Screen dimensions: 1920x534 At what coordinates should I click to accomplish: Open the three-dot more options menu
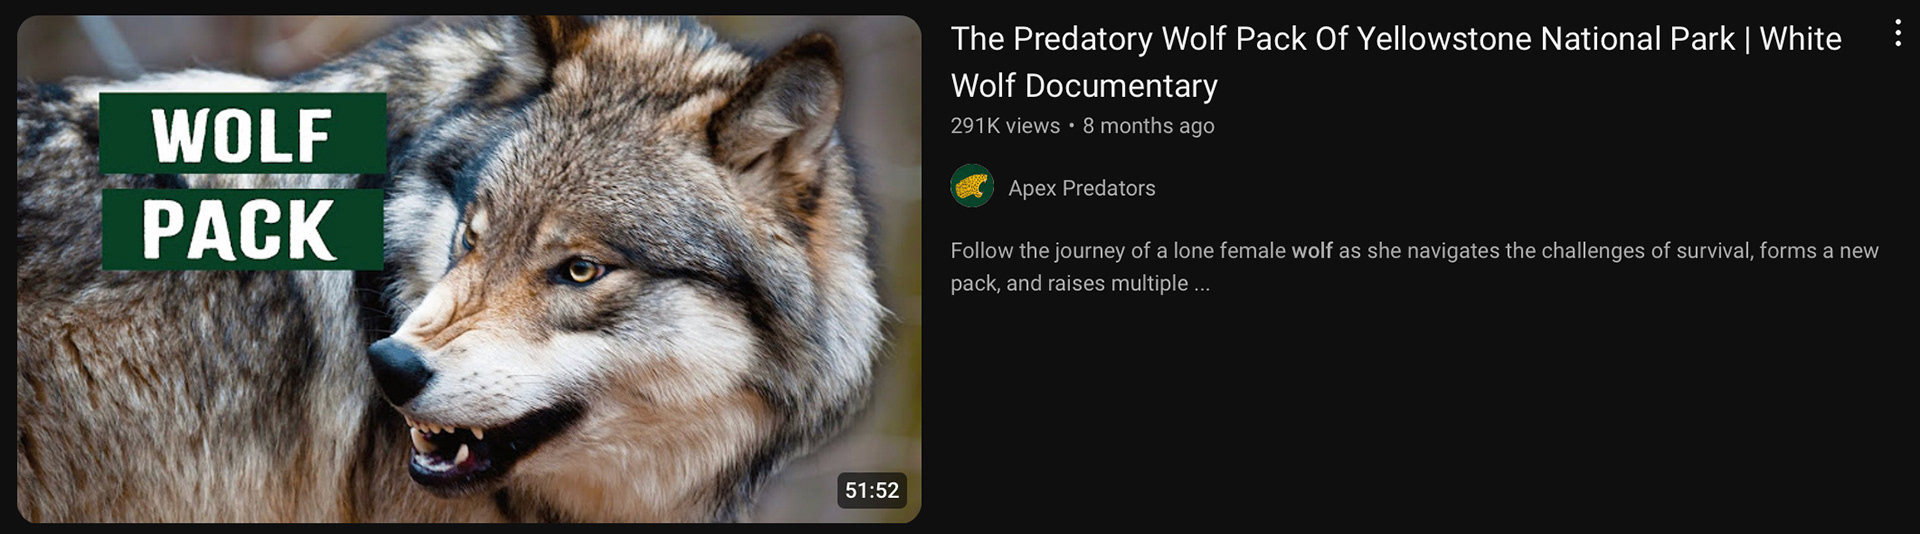[x=1897, y=34]
